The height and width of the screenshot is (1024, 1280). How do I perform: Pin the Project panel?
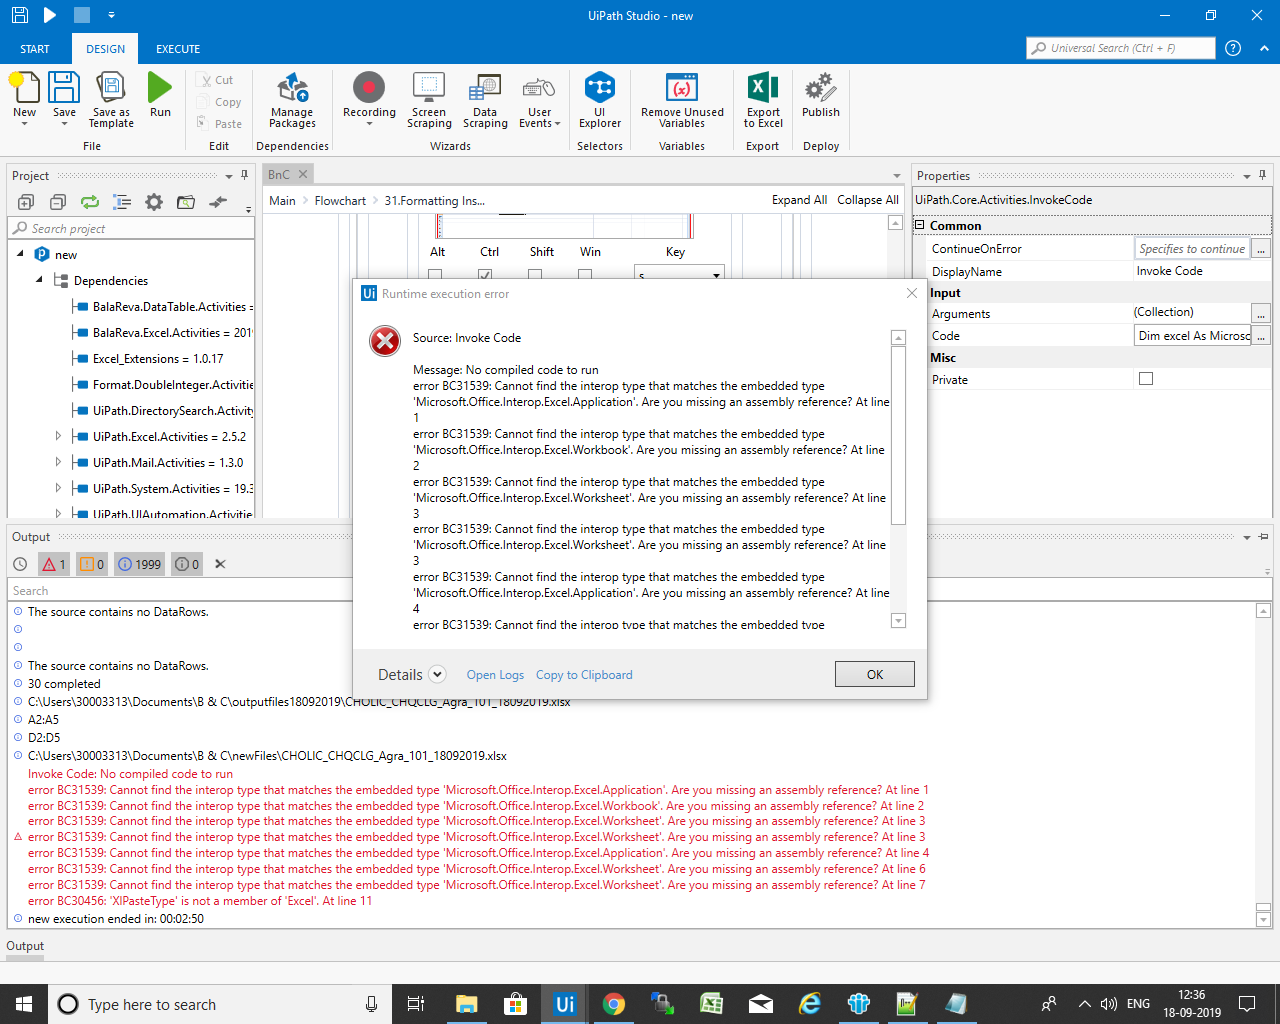(x=244, y=175)
